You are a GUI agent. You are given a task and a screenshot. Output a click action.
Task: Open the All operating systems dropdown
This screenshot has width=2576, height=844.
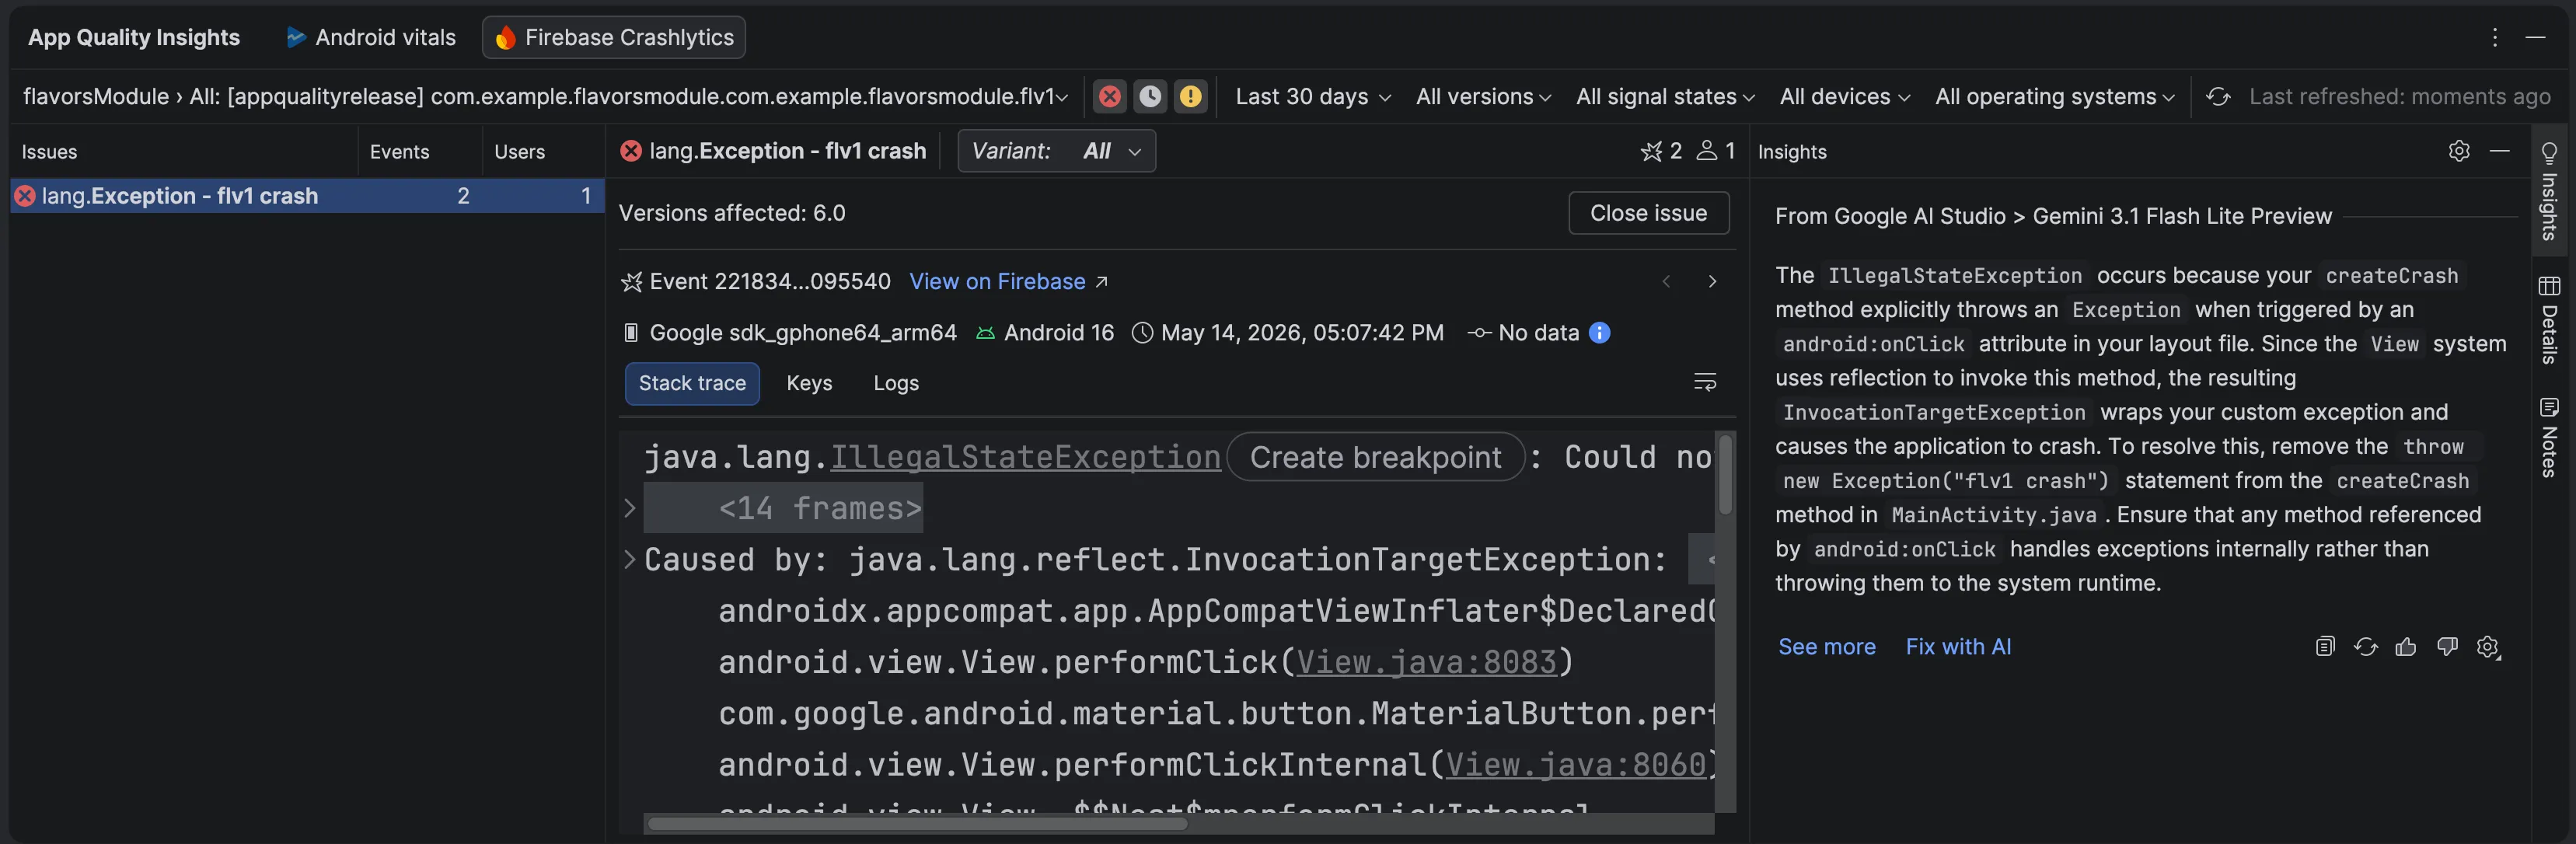point(2055,97)
